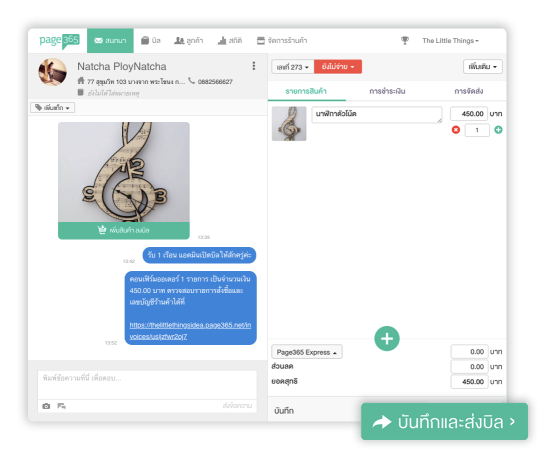Click the customer address text 77 สุขุมวิท 103
The height and width of the screenshot is (450, 539).
click(136, 81)
